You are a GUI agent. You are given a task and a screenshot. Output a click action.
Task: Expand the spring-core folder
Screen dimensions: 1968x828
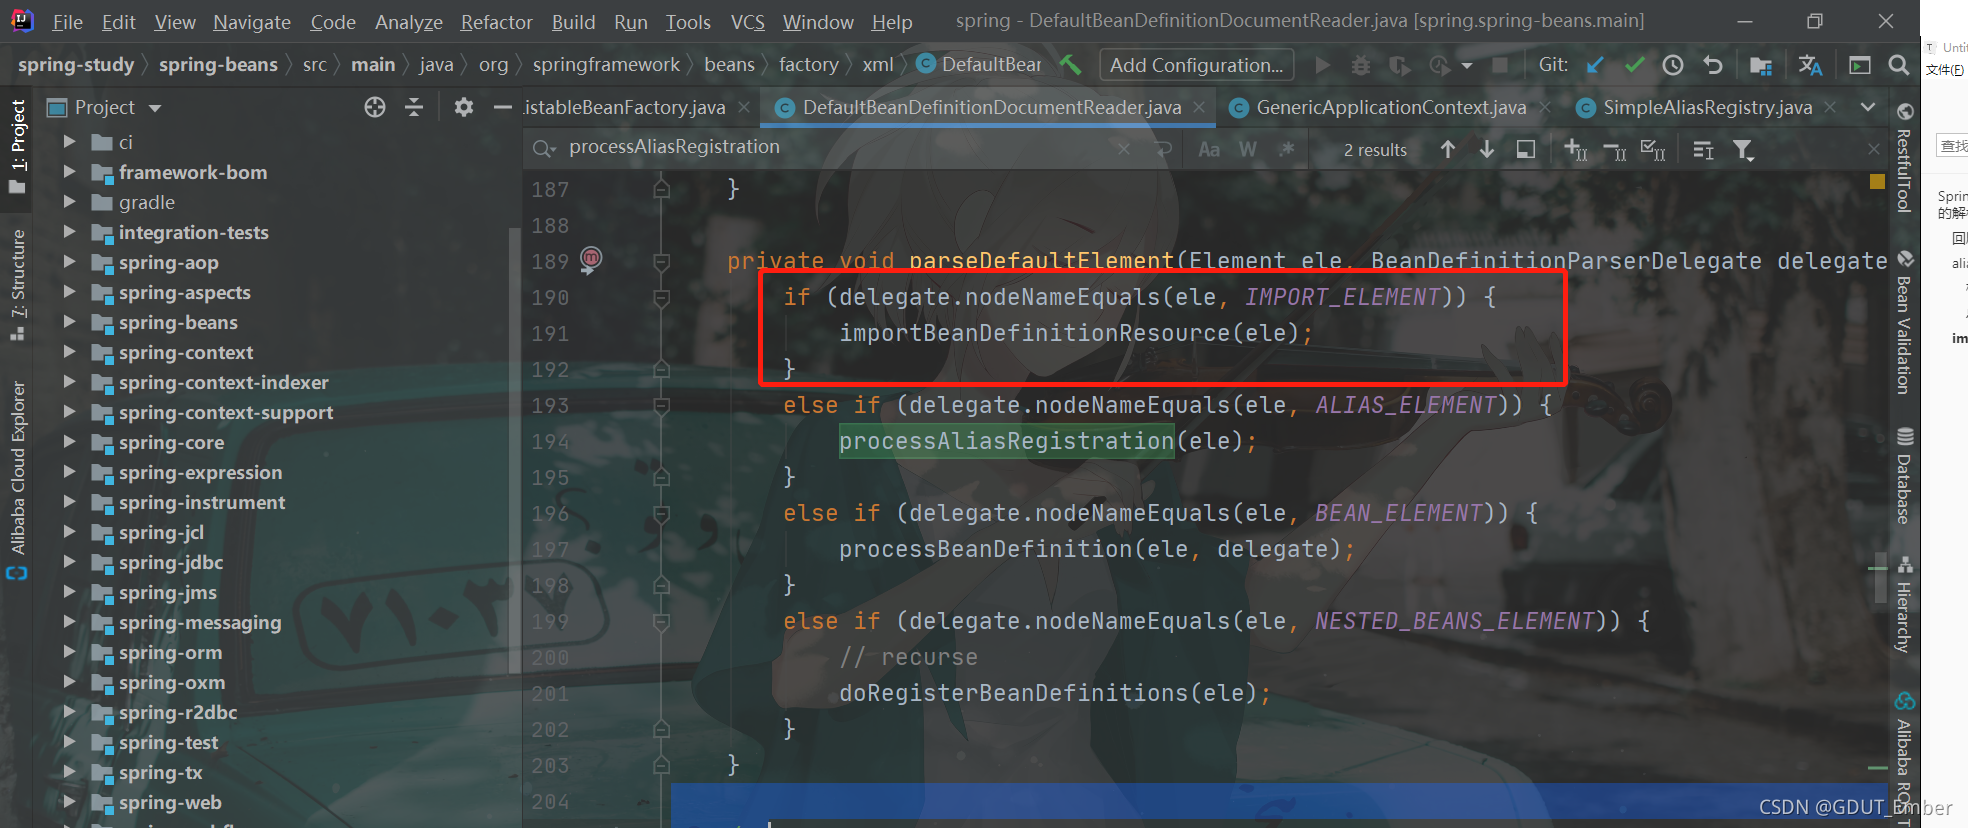pos(69,442)
